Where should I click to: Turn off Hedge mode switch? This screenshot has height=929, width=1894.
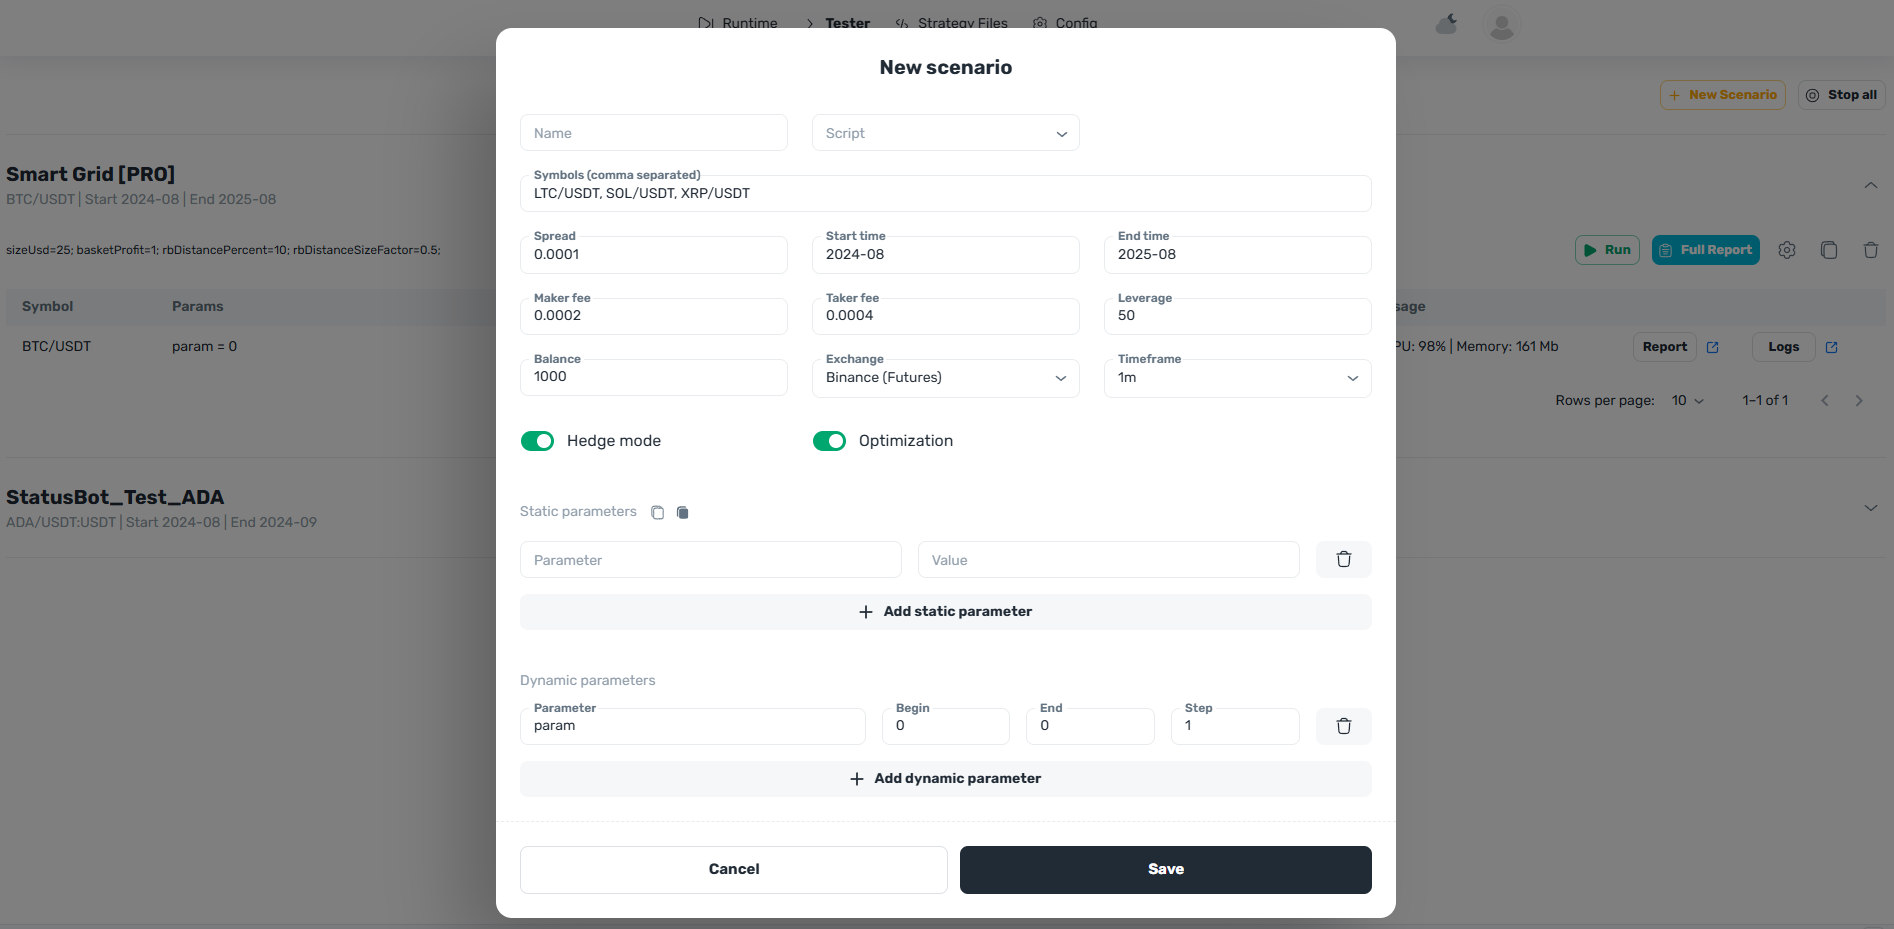coord(537,441)
